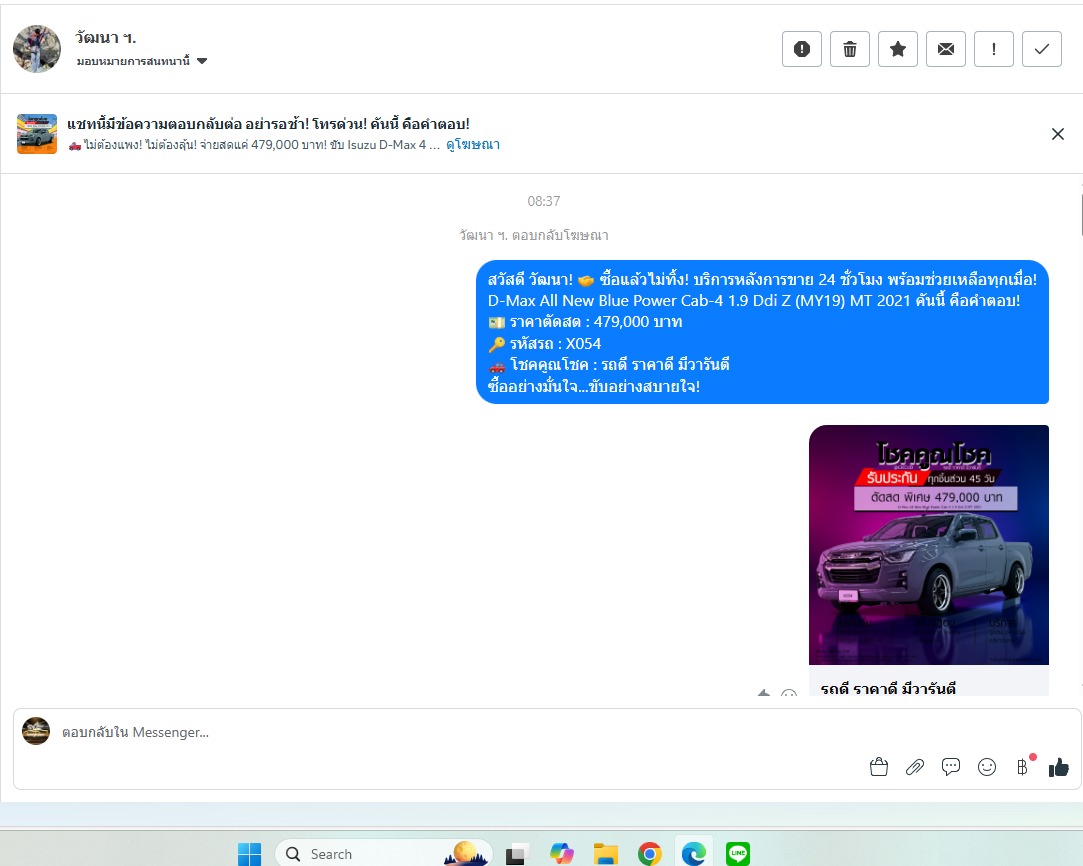Open ad thumbnail in top banner
Screen dimensions: 1083x866
click(37, 134)
